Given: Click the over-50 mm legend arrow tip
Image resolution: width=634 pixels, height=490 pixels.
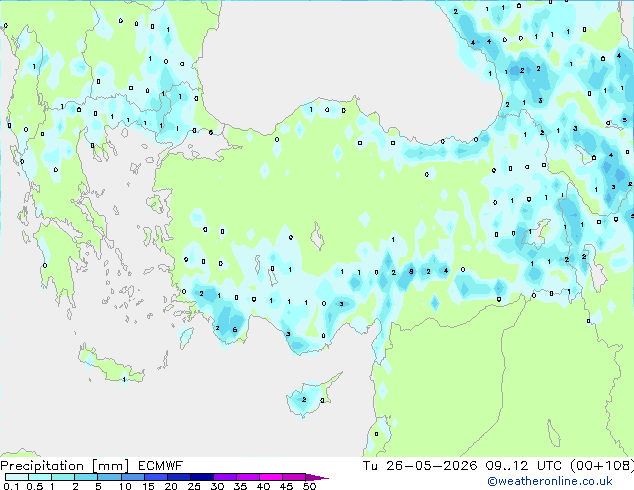Looking at the screenshot, I should tap(317, 477).
